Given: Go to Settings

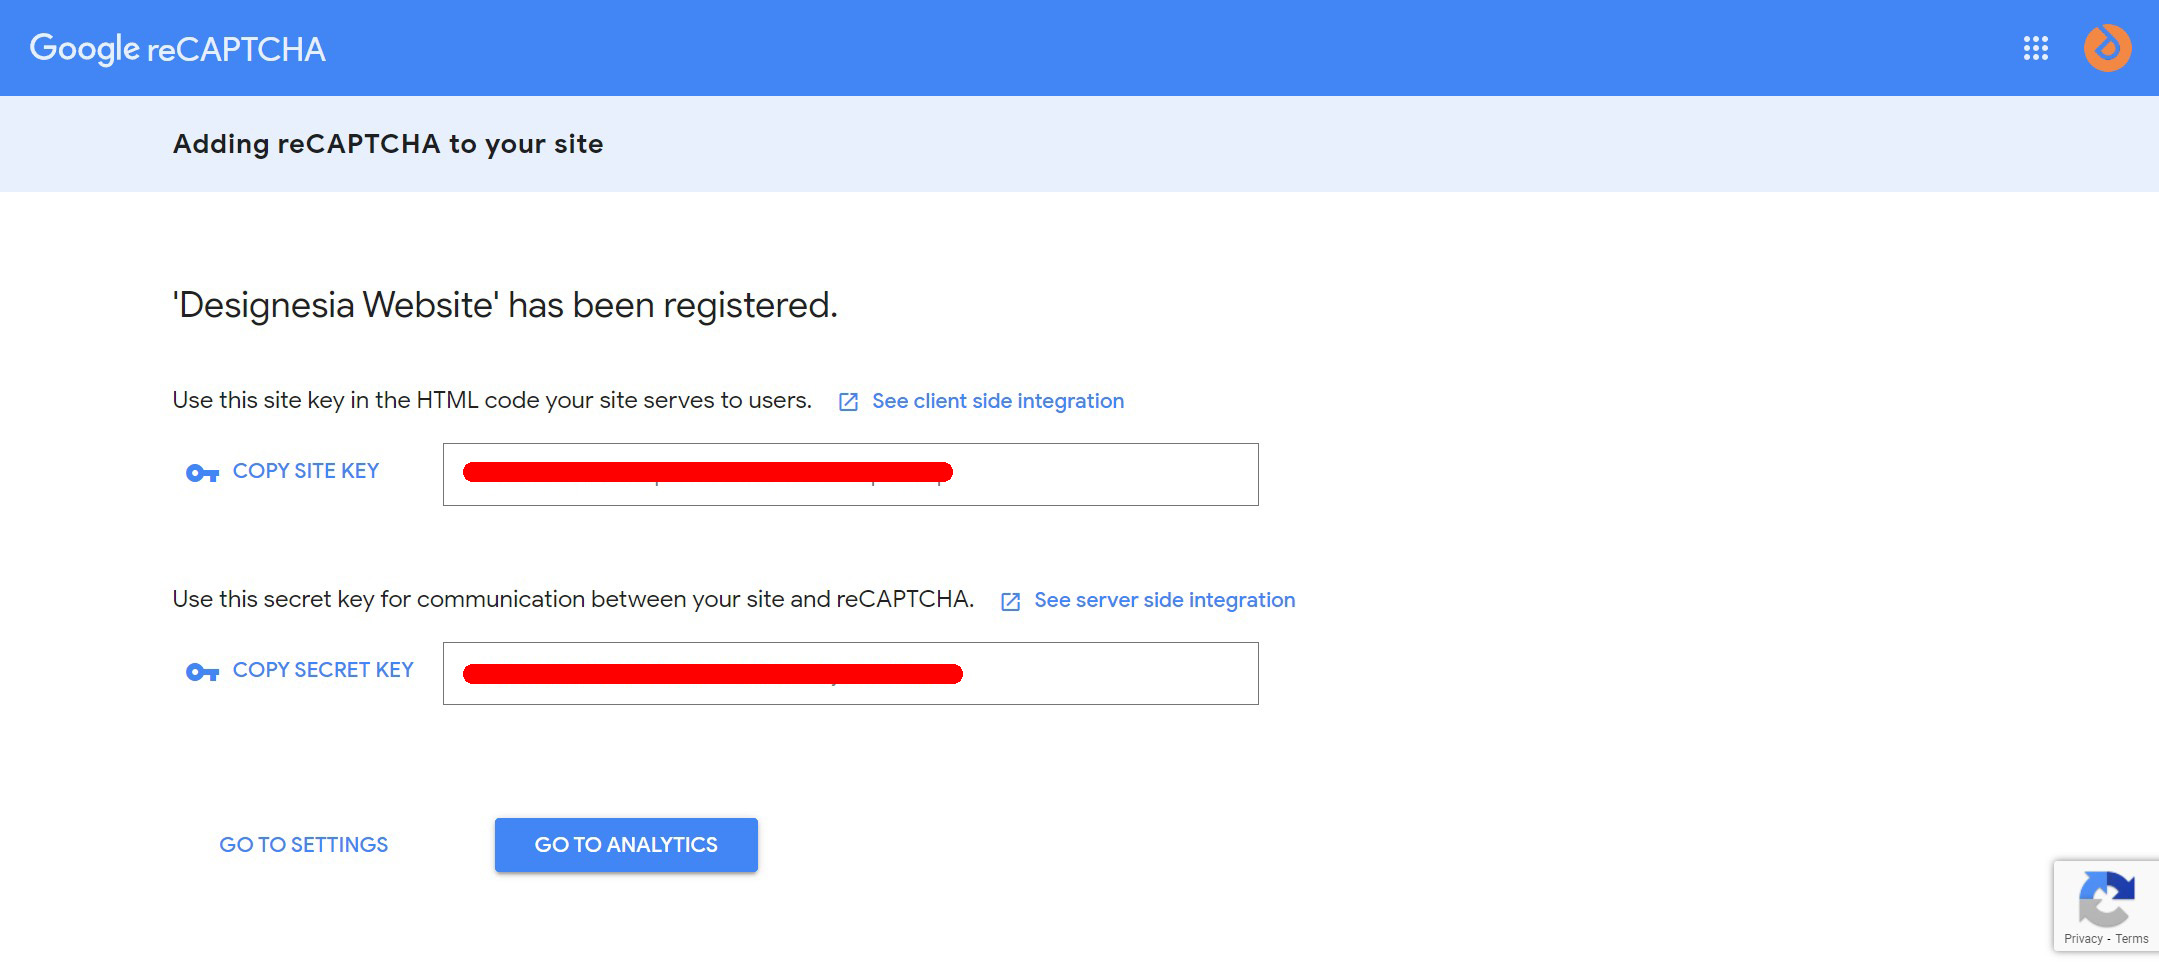Looking at the screenshot, I should 304,845.
